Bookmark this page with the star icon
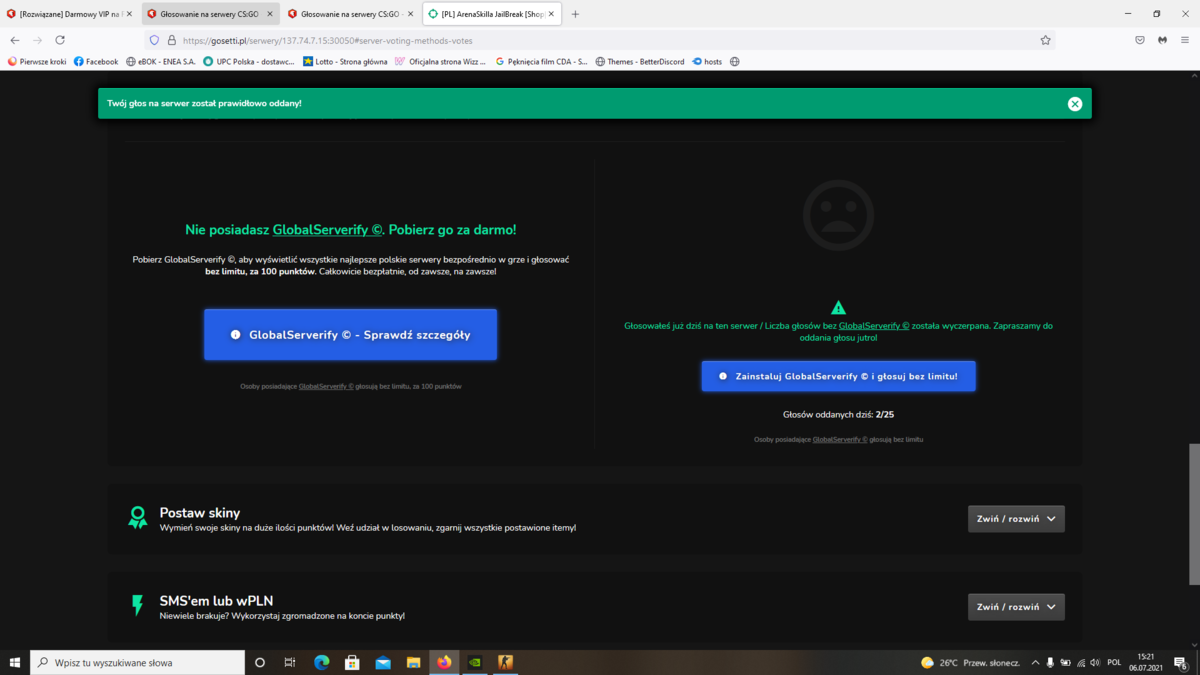 (x=1045, y=40)
